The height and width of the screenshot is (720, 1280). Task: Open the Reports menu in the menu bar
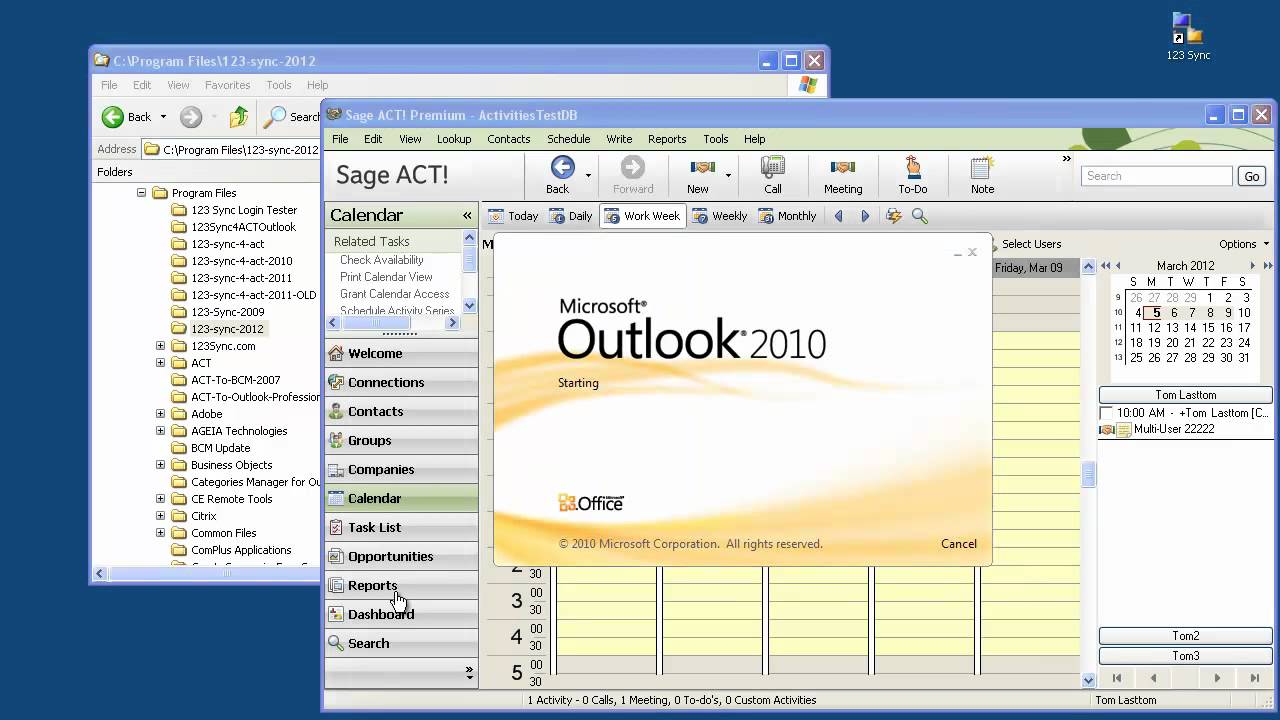(x=667, y=139)
